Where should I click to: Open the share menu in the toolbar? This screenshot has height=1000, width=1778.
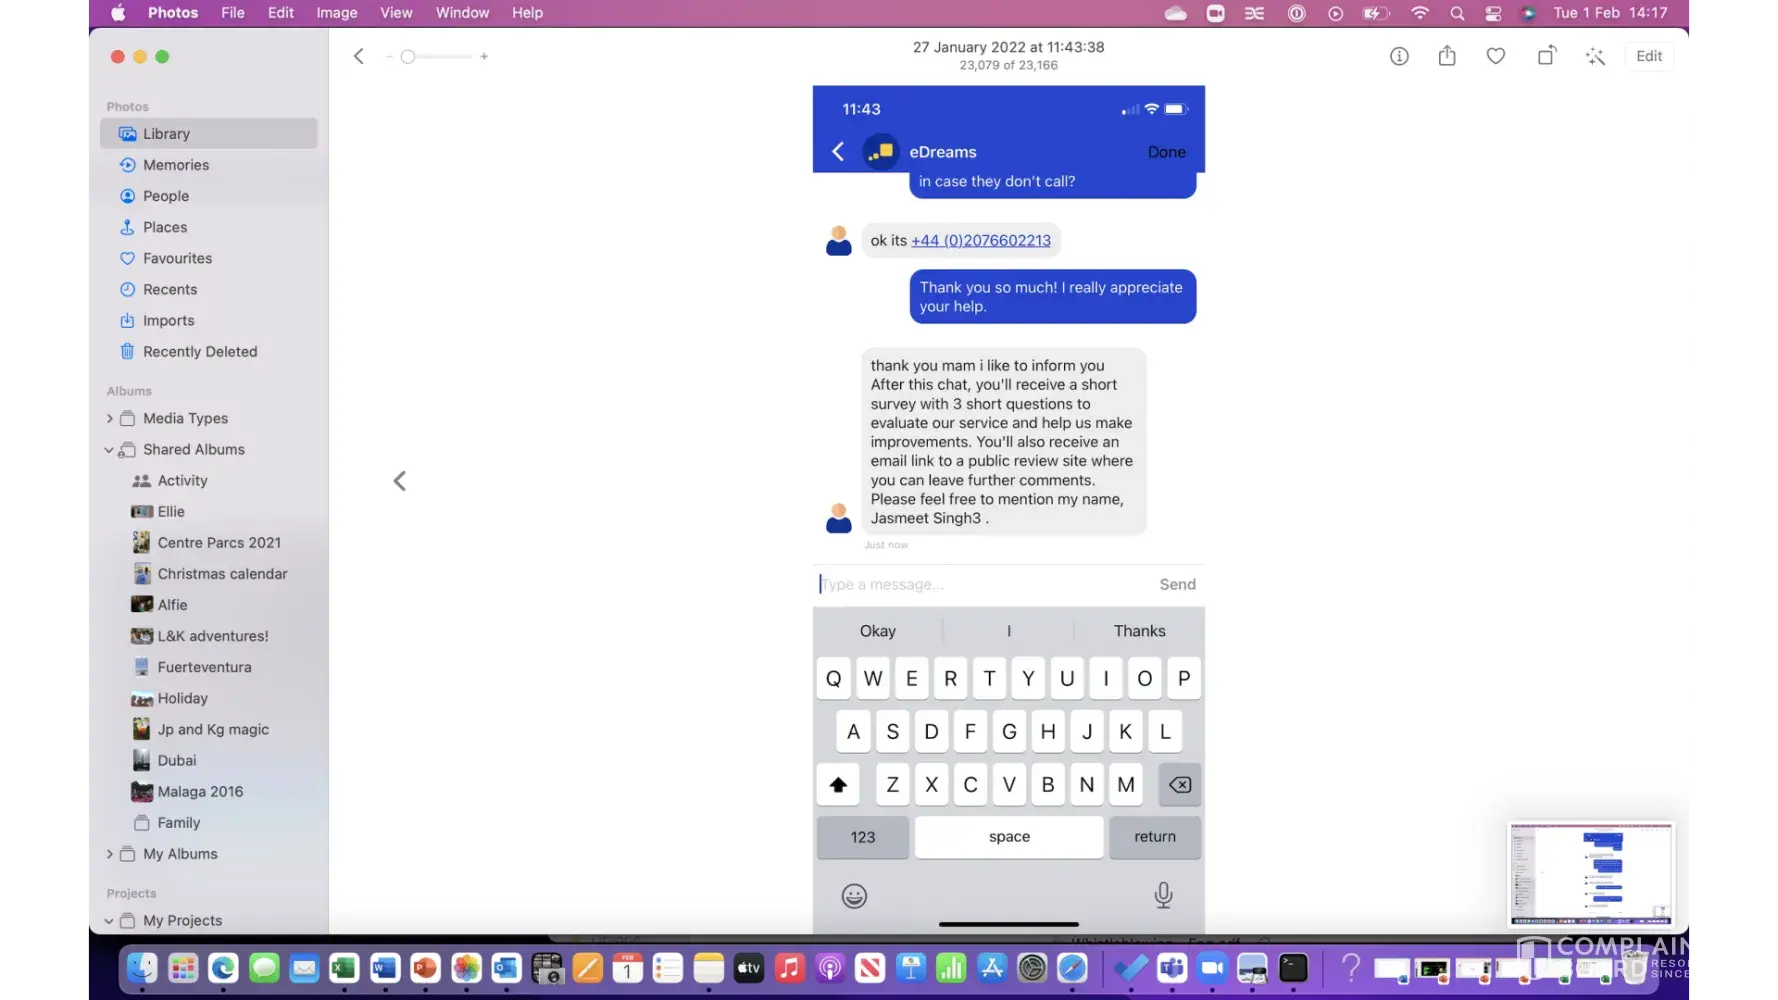tap(1447, 56)
